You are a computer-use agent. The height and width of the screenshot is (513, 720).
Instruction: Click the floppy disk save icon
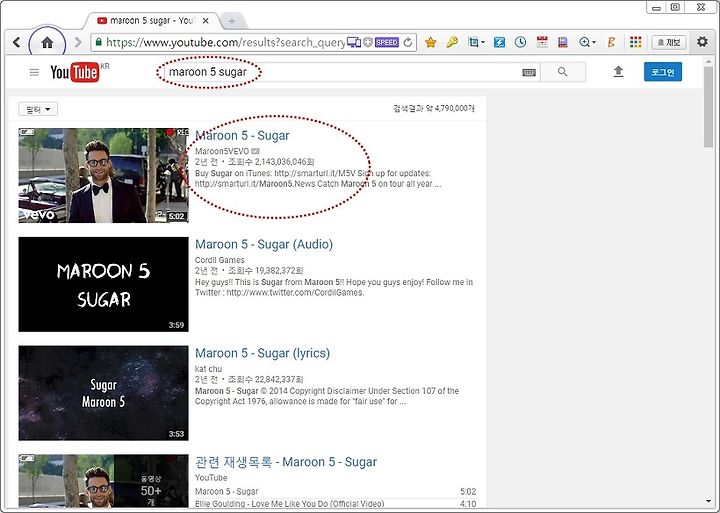point(562,43)
